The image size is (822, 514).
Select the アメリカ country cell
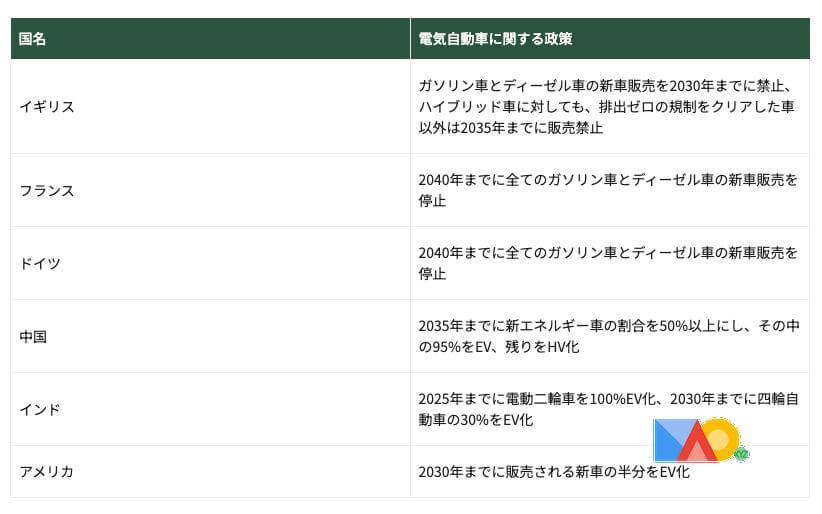pyautogui.click(x=47, y=471)
